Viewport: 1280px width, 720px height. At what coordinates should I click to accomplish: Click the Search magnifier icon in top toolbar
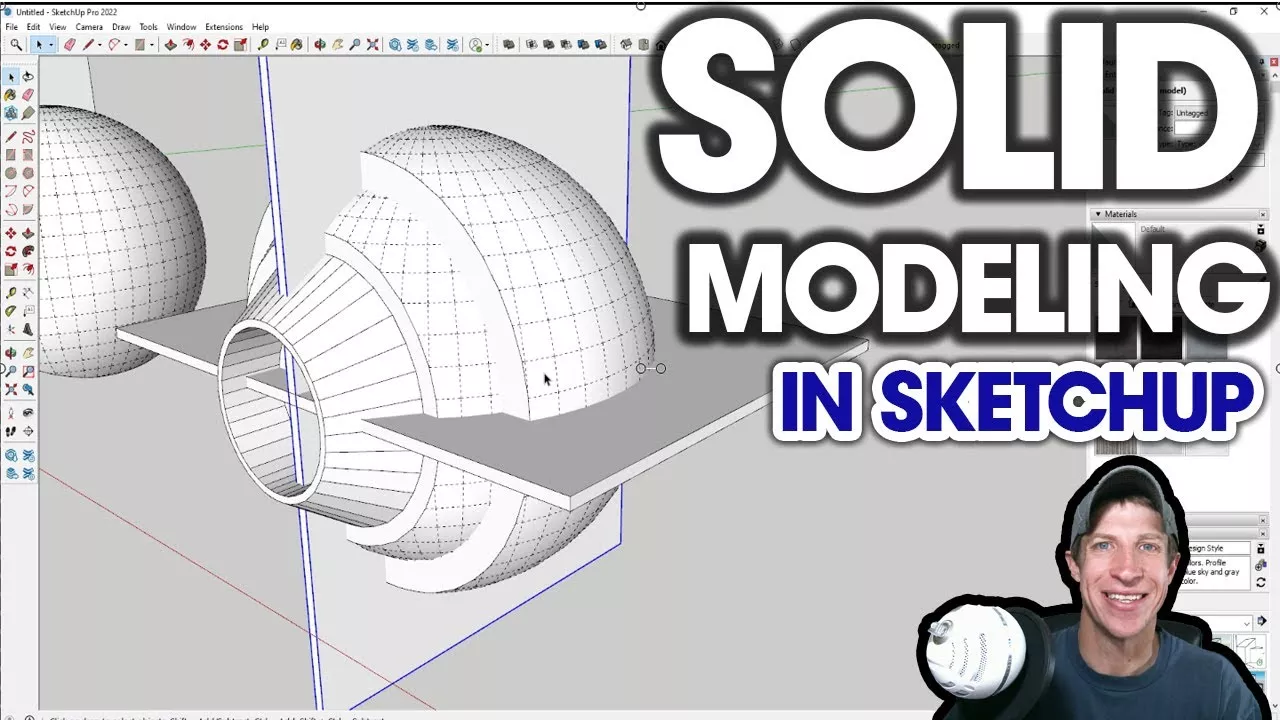(16, 44)
